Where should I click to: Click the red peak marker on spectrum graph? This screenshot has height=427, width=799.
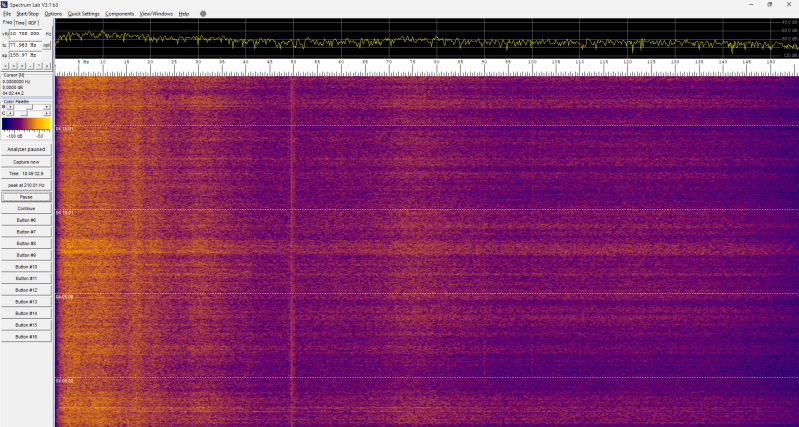click(x=582, y=46)
